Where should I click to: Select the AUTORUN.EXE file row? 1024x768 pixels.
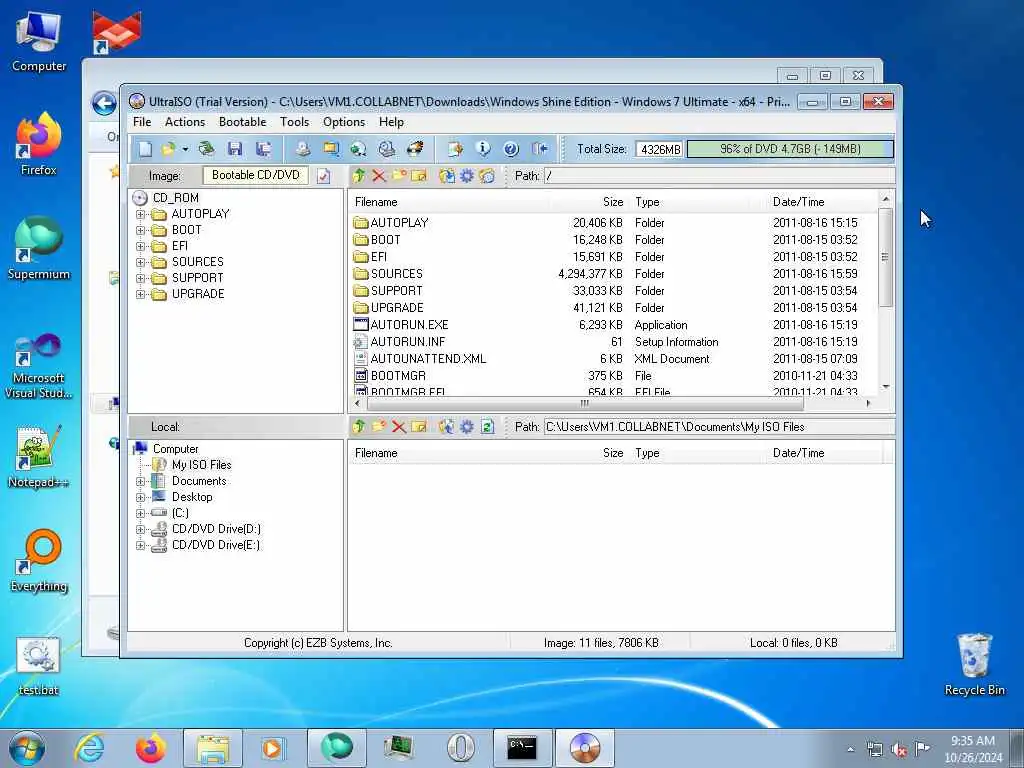[614, 325]
